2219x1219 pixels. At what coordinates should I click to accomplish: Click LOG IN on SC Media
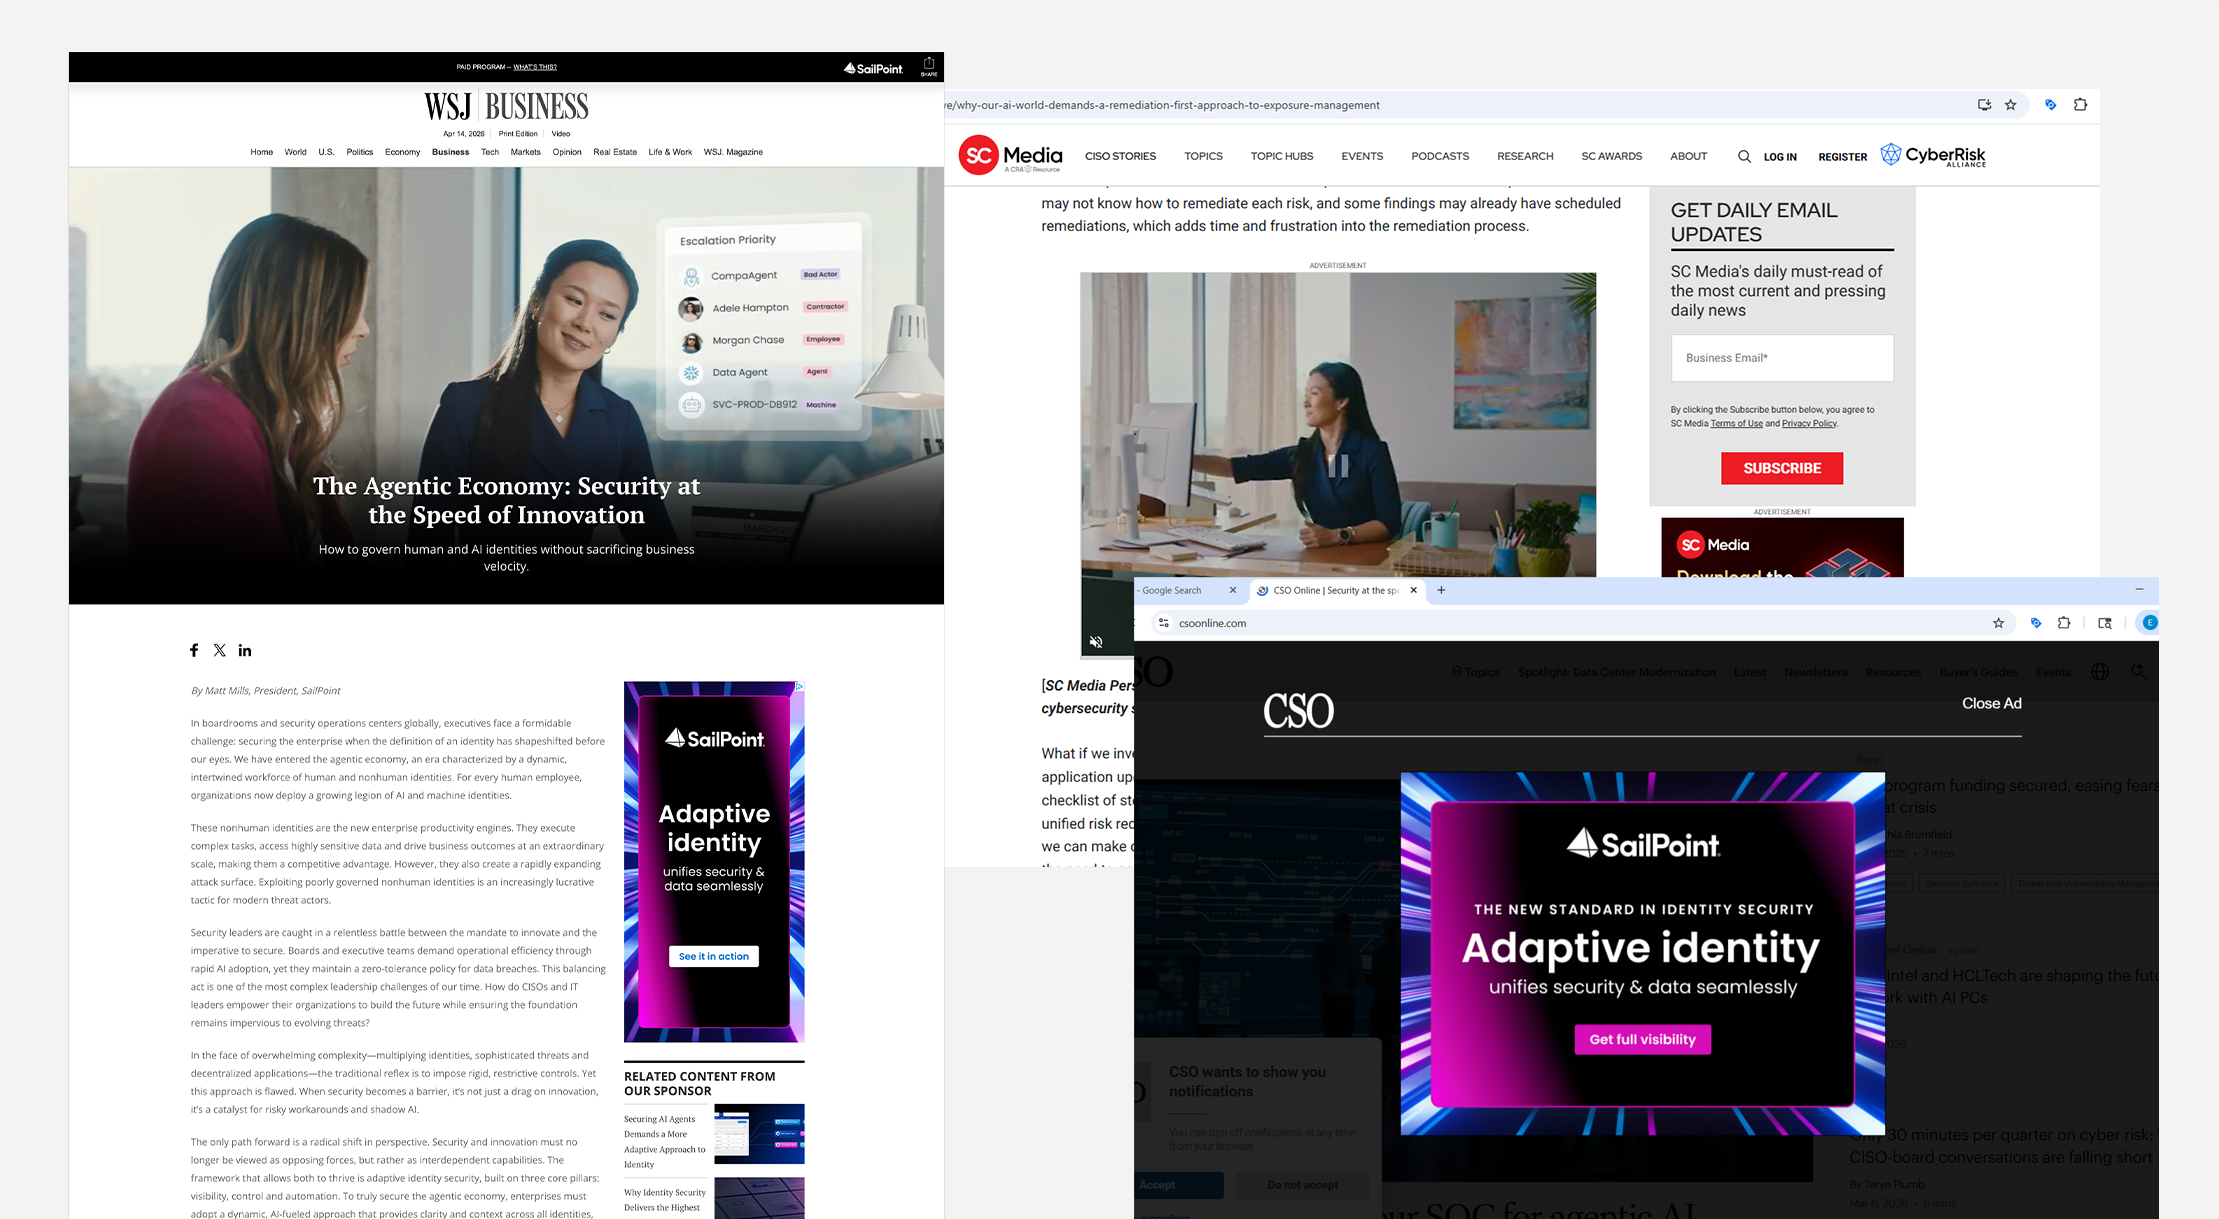(1780, 157)
